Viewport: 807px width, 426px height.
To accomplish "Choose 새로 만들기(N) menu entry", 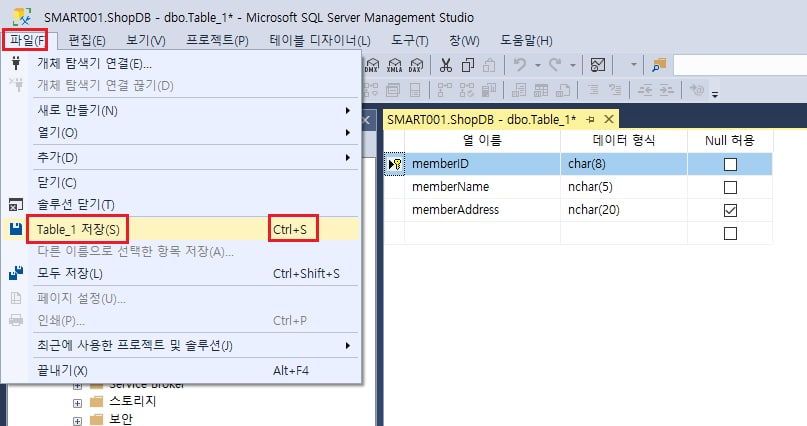I will [180, 111].
